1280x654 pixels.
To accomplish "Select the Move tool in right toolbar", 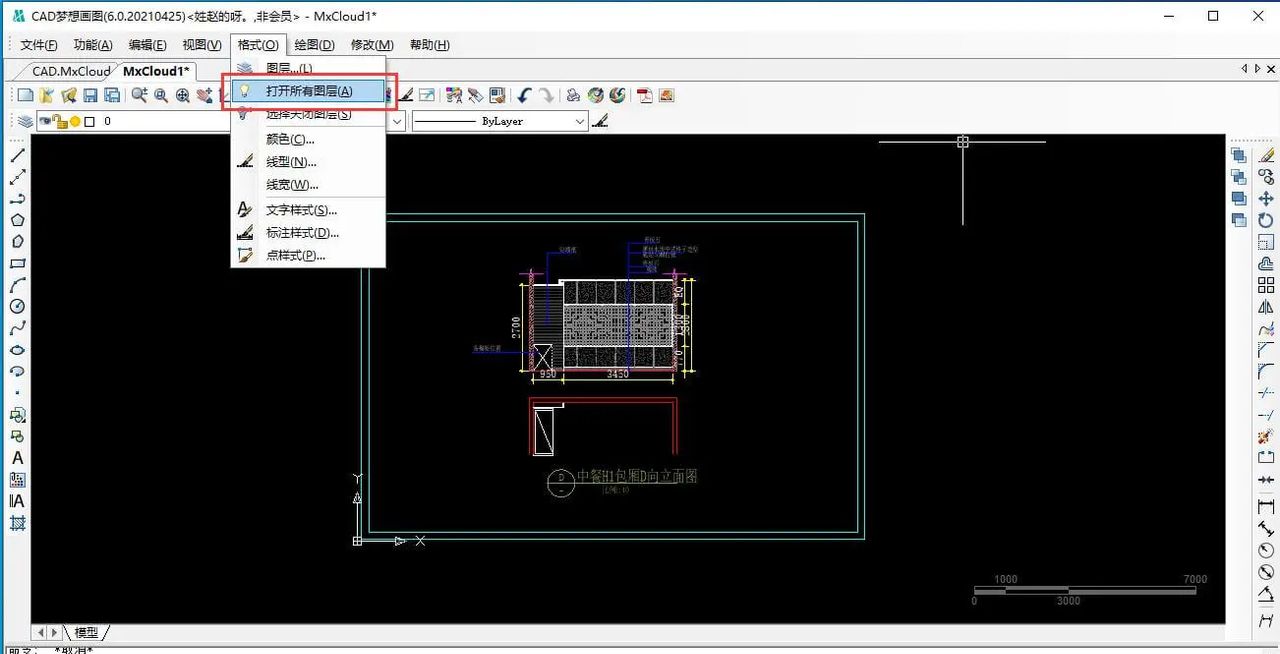I will (x=1265, y=199).
